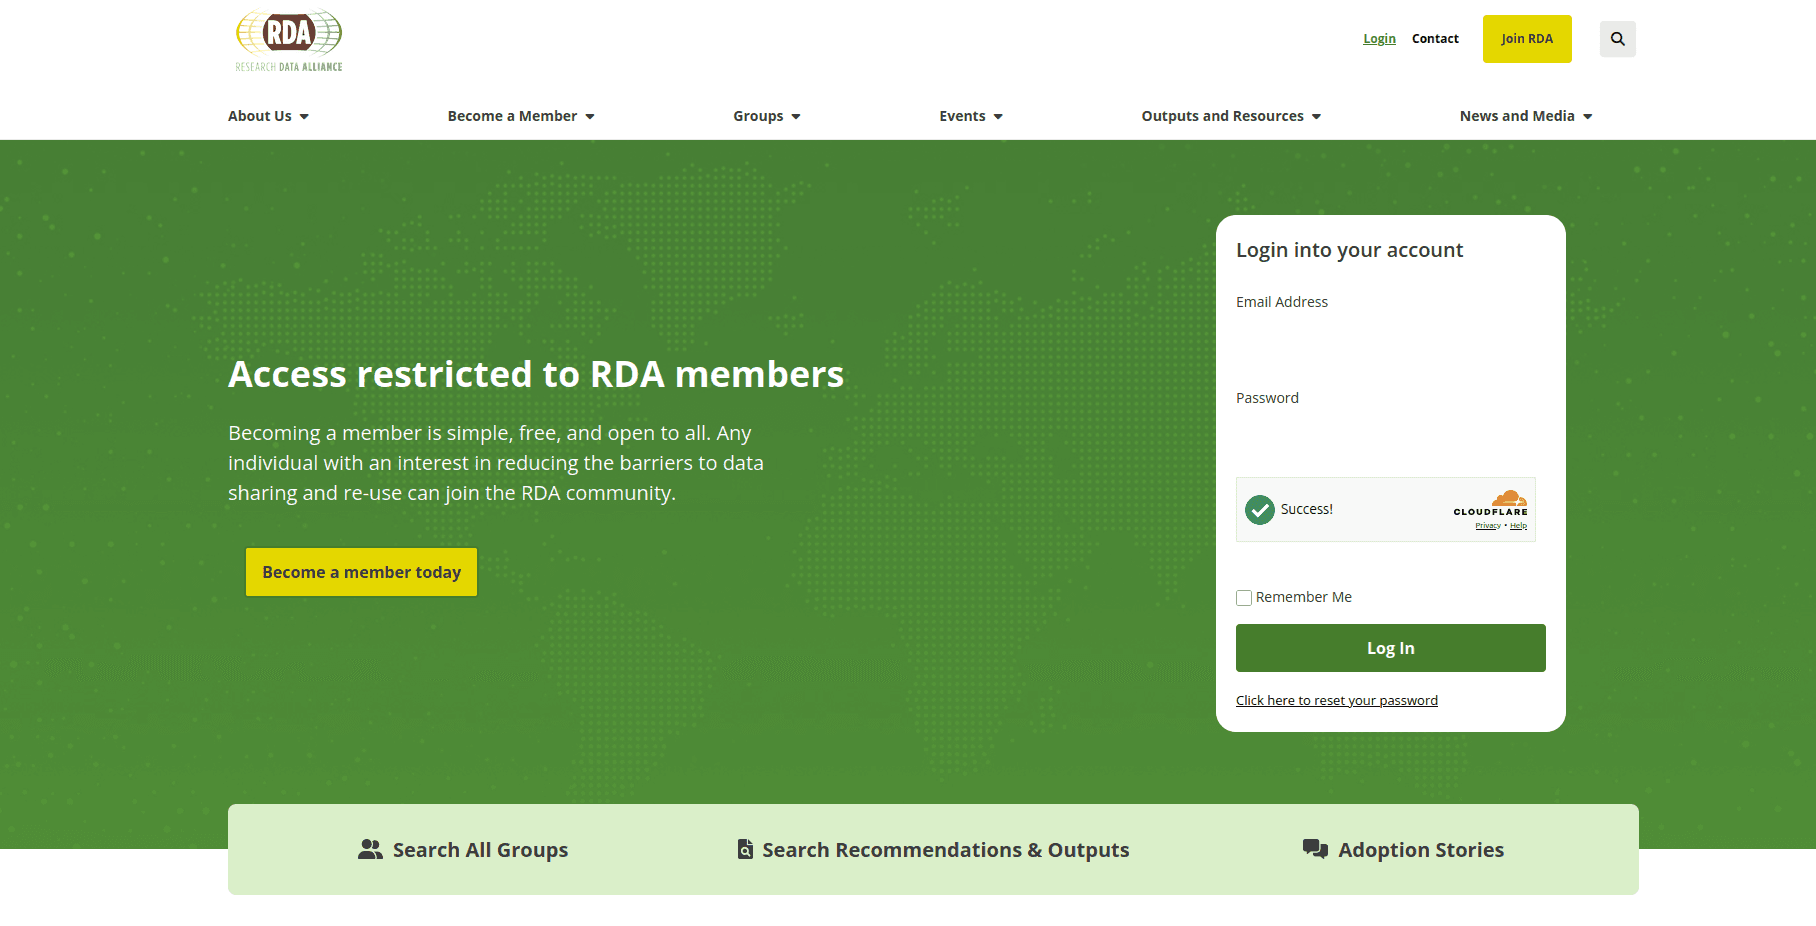Expand the Outputs and Resources dropdown arrow
The width and height of the screenshot is (1816, 926).
(x=1316, y=117)
